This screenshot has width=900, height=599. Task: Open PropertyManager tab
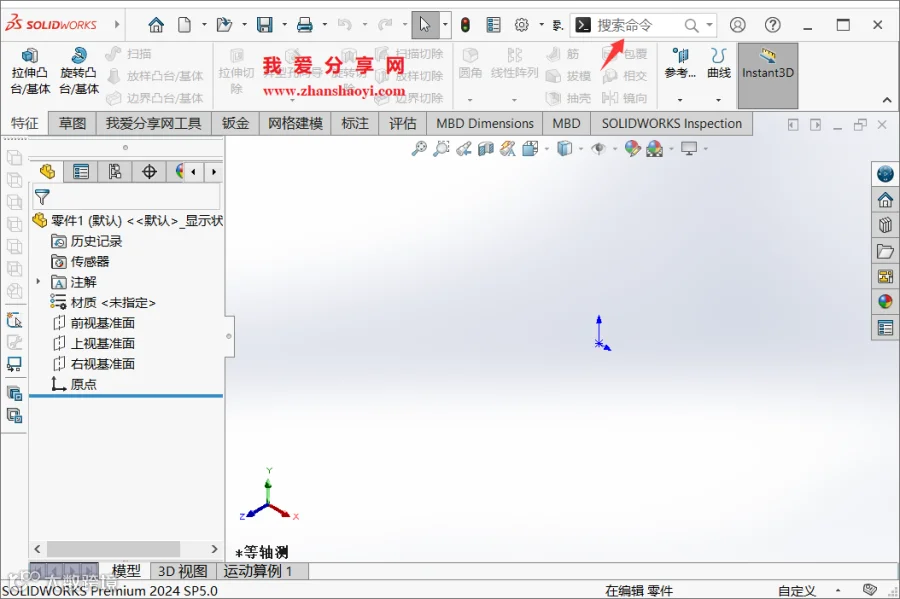point(81,172)
